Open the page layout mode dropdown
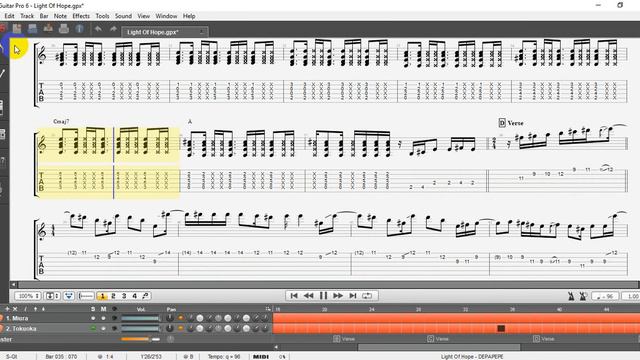 [x=52, y=296]
